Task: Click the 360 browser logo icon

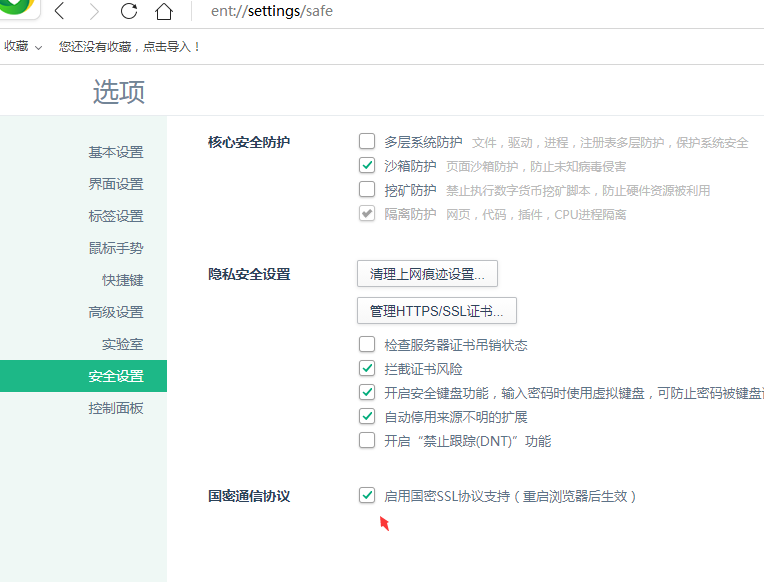Action: point(20,8)
